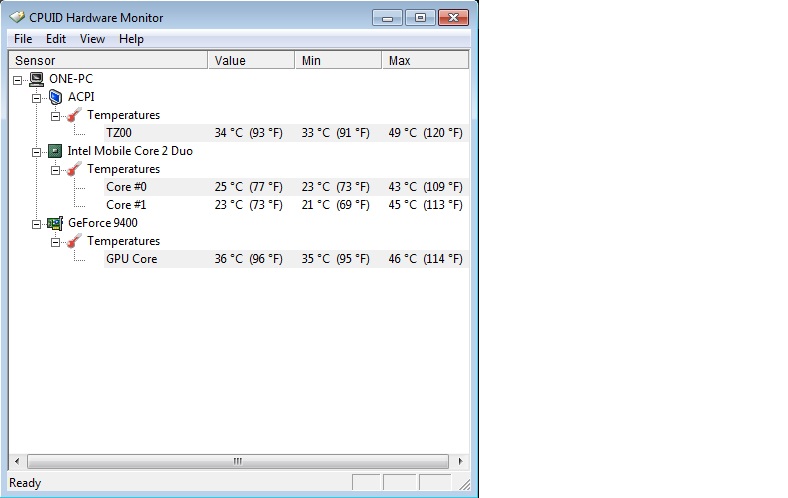Viewport: 788px width, 498px height.
Task: Click the horizontal scrollbar thumb
Action: click(238, 461)
